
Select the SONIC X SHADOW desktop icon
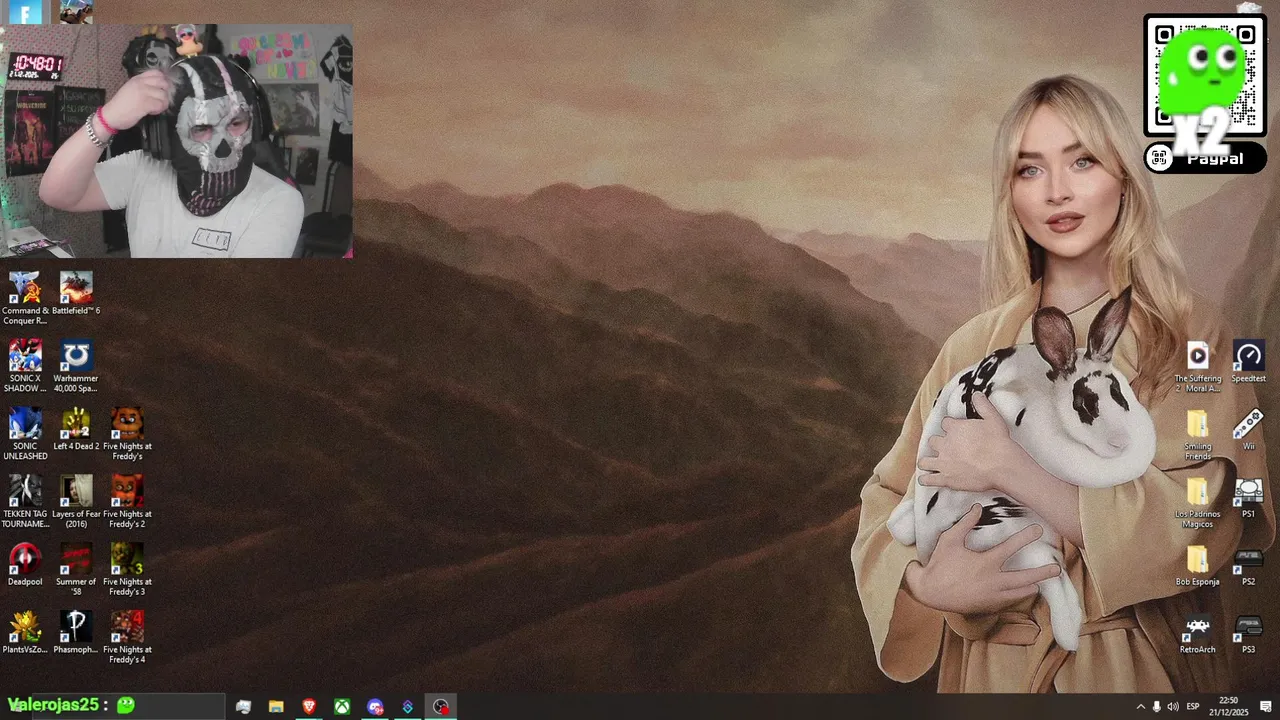coord(25,366)
